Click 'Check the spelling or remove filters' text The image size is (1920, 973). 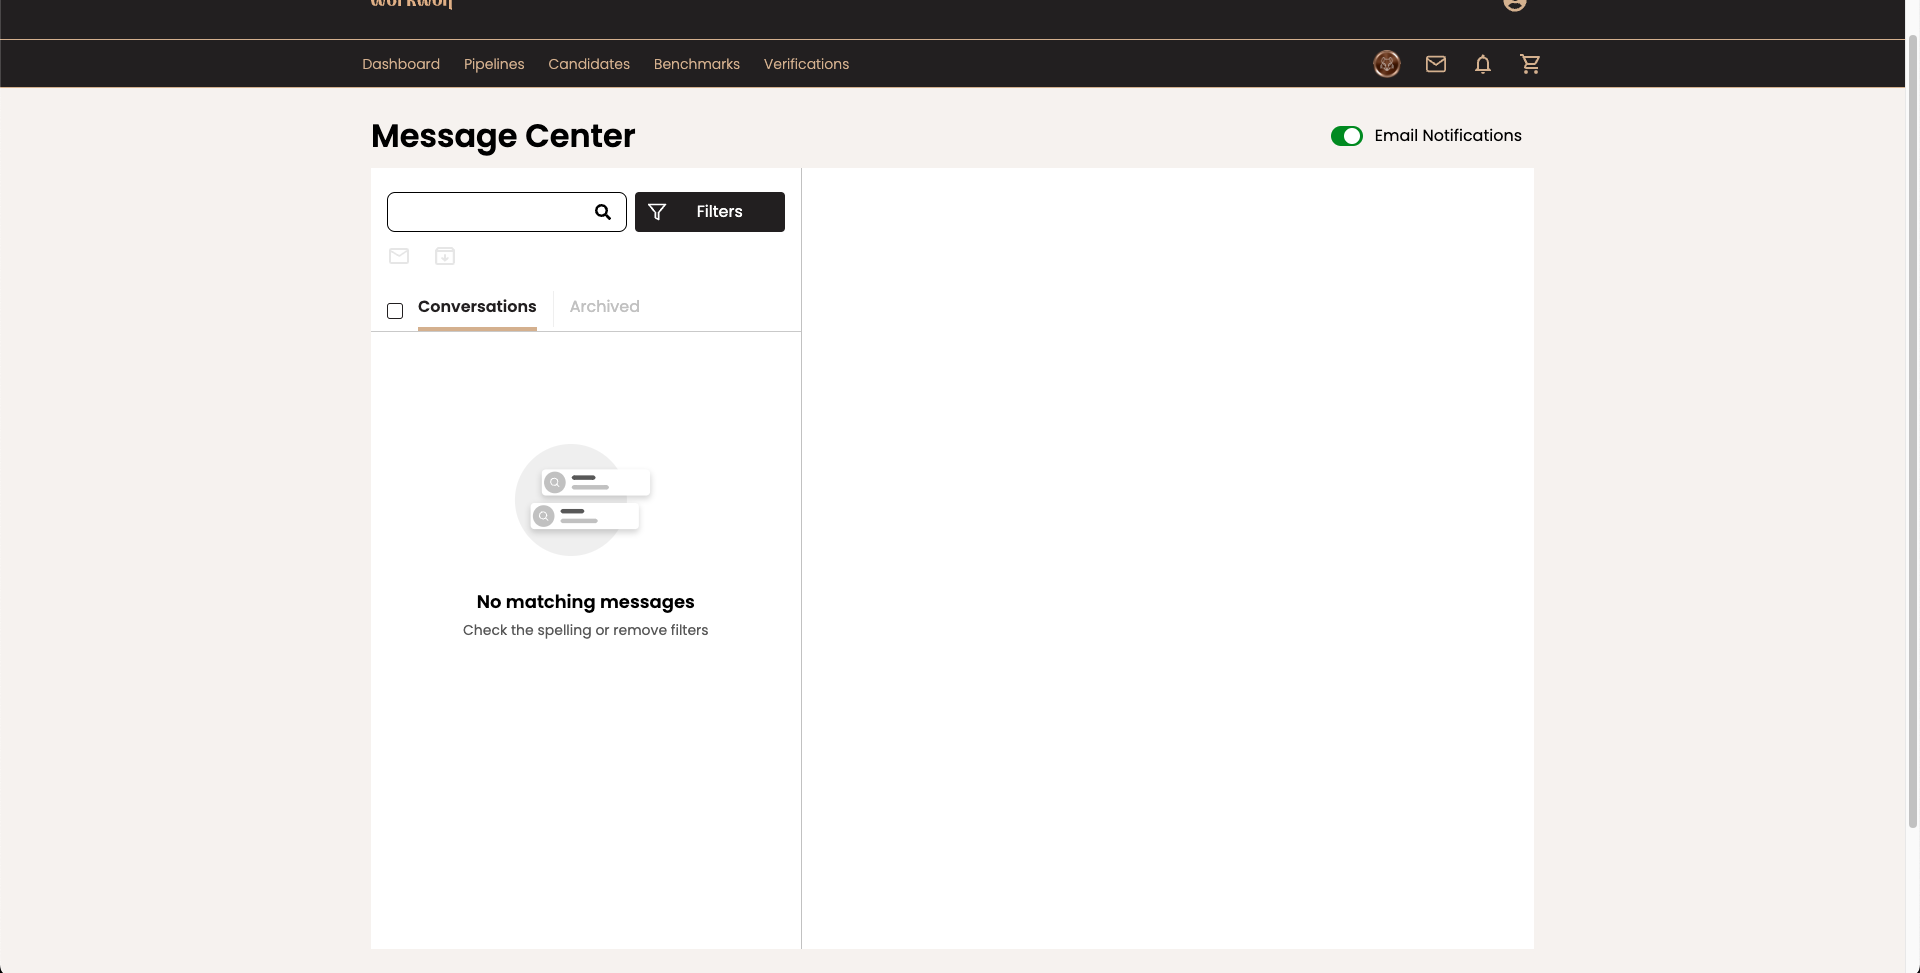point(585,630)
